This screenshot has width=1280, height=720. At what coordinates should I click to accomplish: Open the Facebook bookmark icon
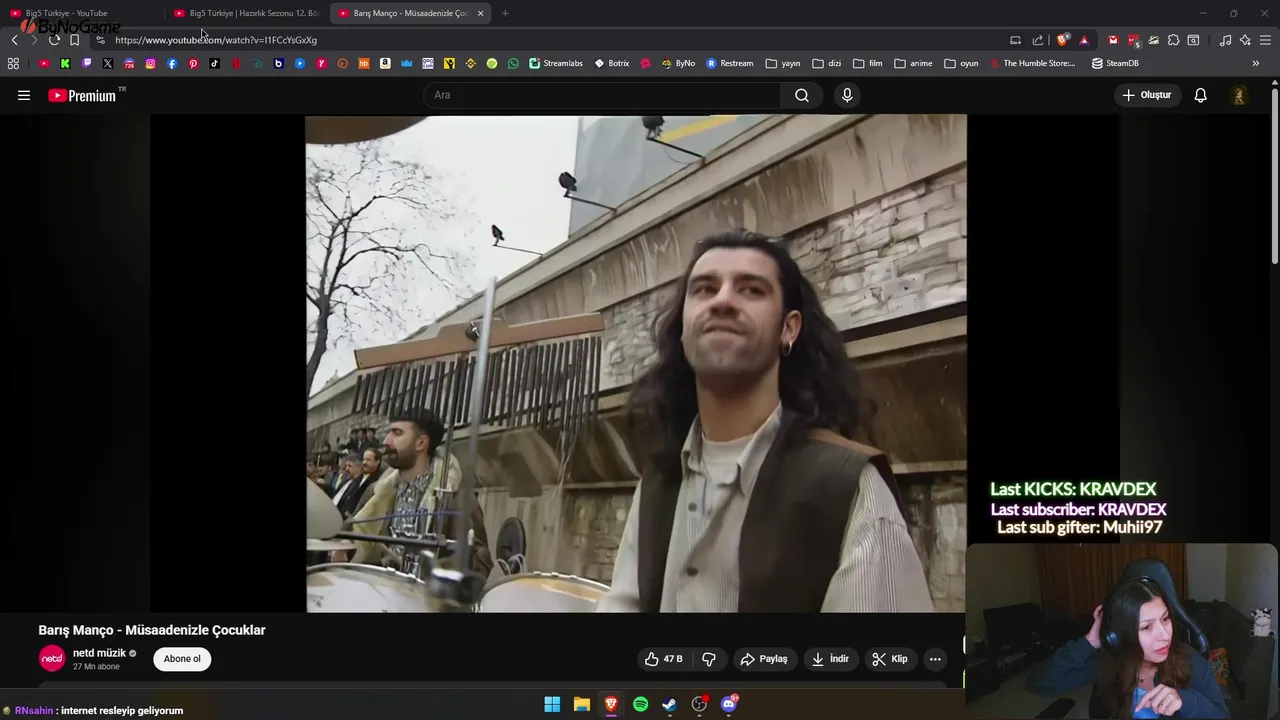point(172,63)
